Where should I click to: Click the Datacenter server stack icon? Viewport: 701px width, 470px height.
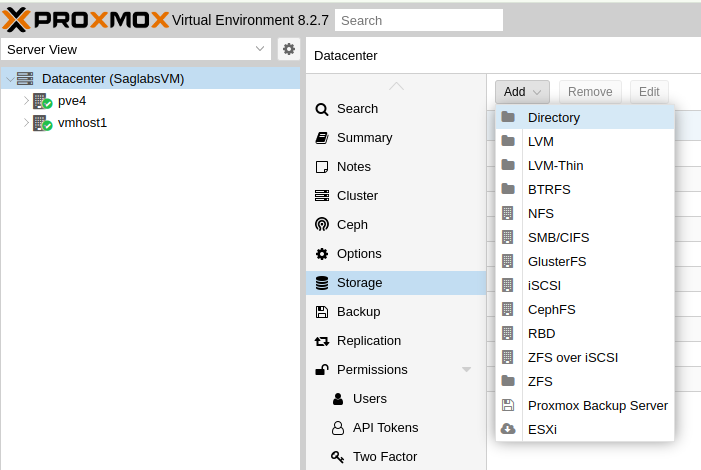25,79
